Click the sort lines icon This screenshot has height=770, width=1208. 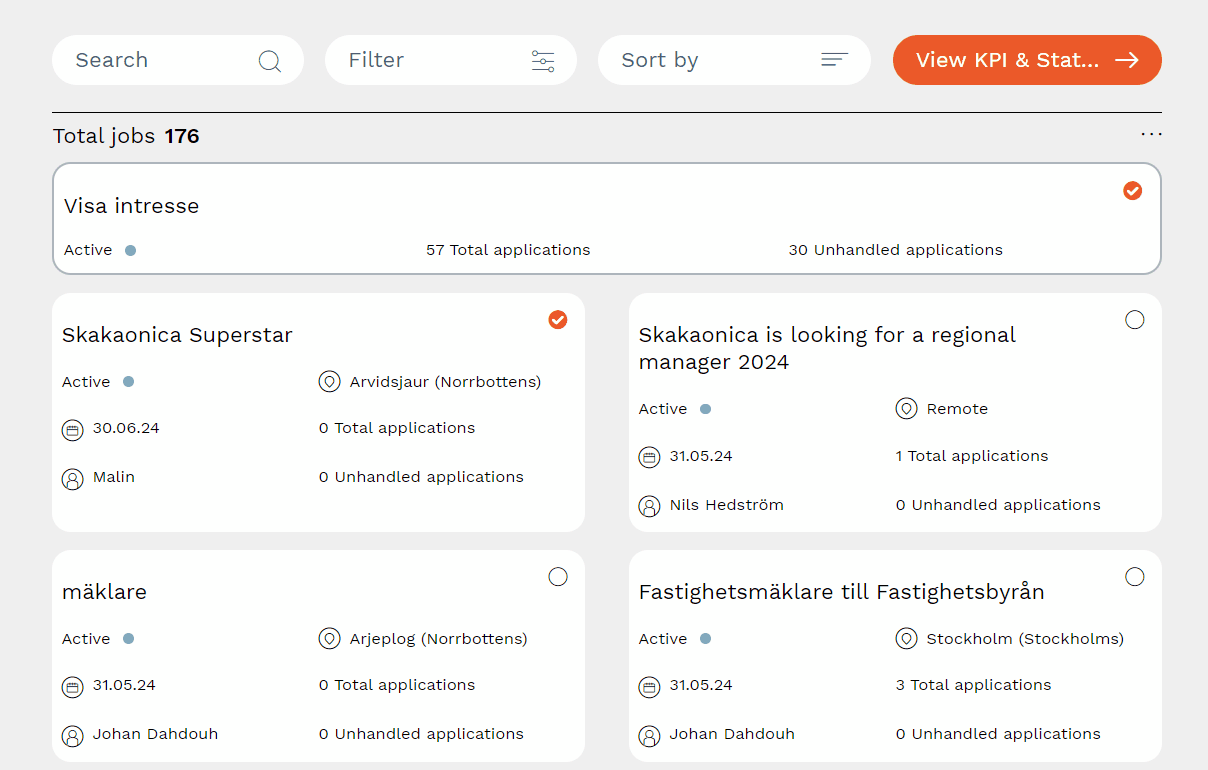point(834,60)
